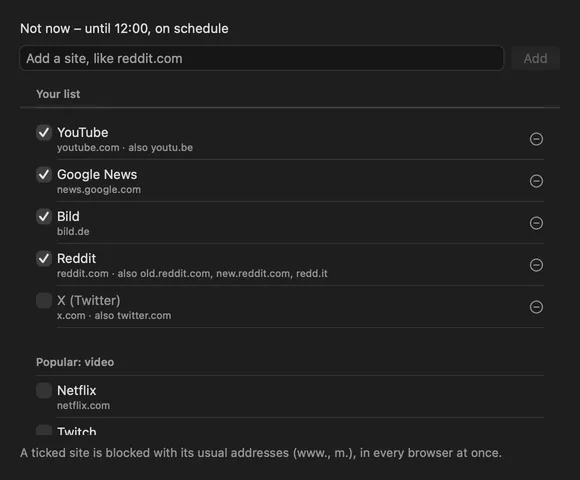
Task: Click the netflix.com address
Action: point(83,406)
